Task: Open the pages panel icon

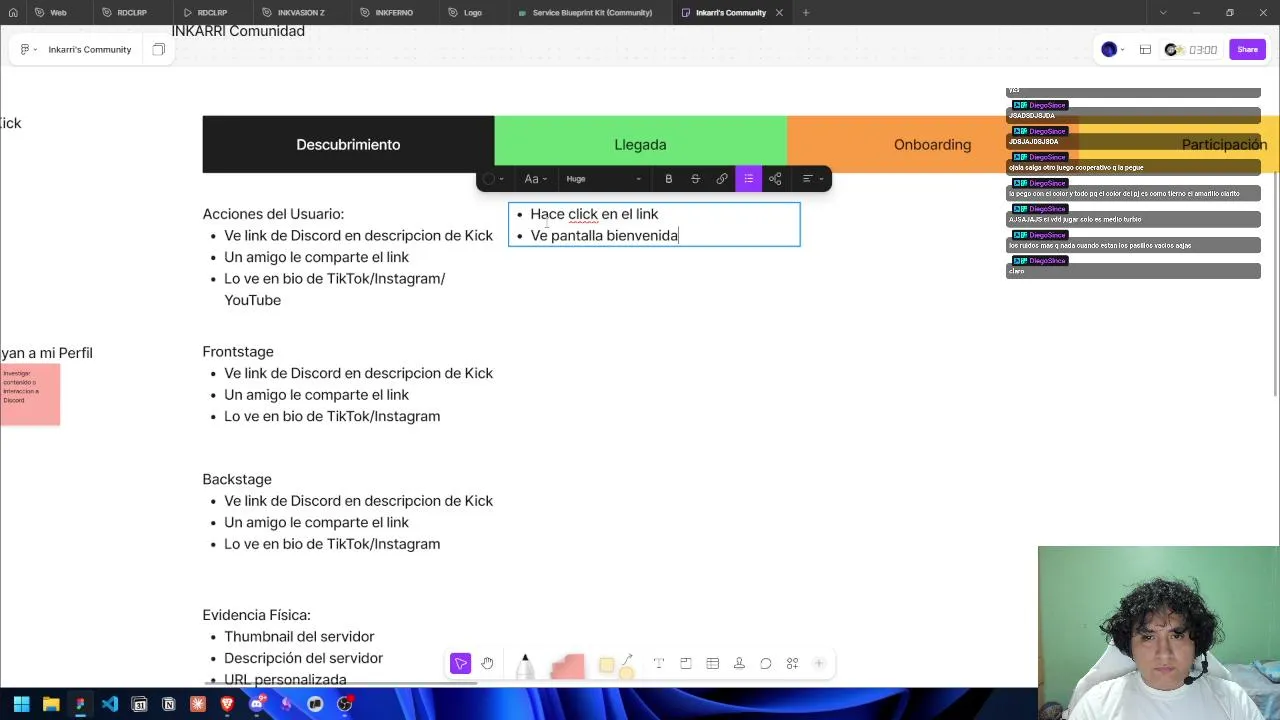Action: pyautogui.click(x=158, y=50)
